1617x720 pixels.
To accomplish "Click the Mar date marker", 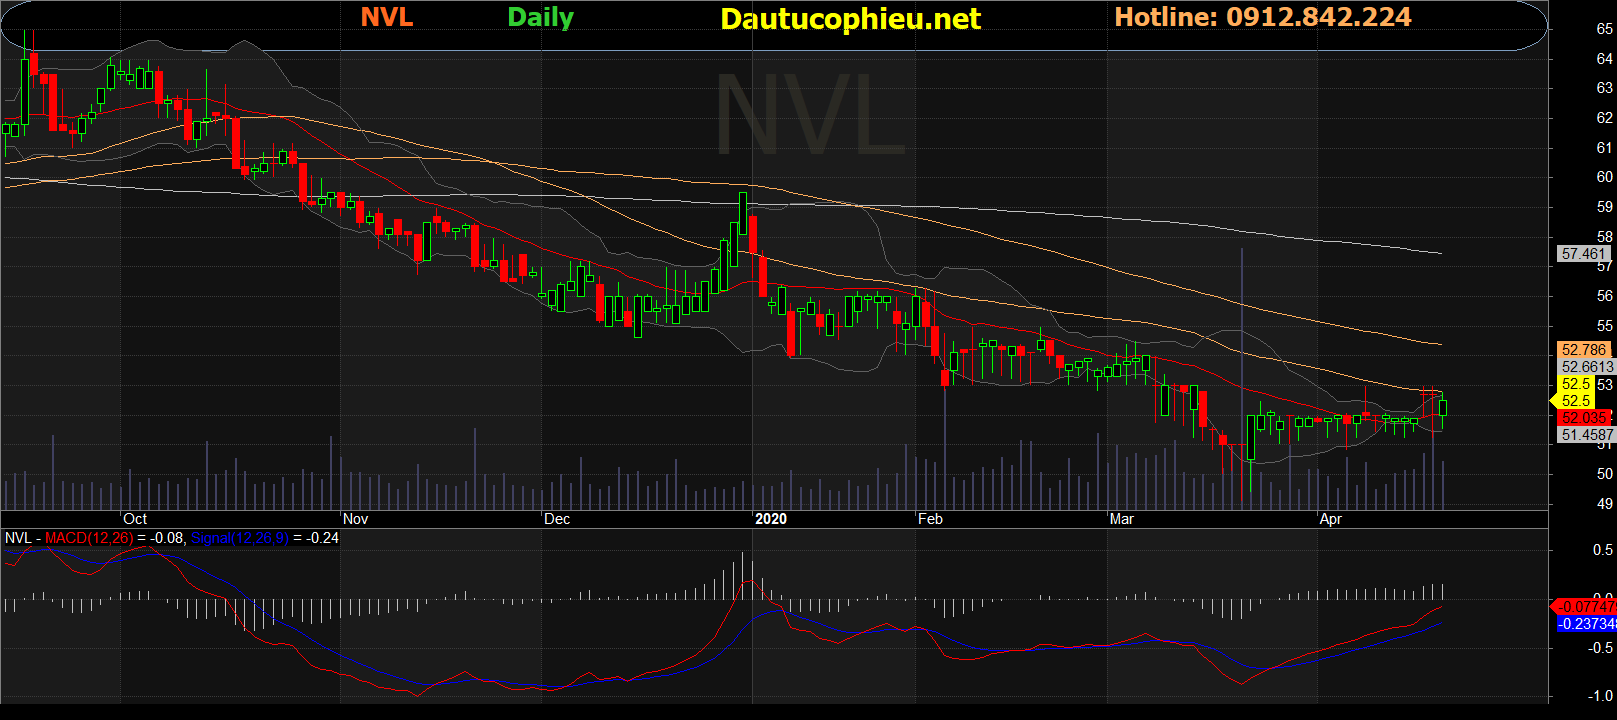I will click(x=1122, y=519).
